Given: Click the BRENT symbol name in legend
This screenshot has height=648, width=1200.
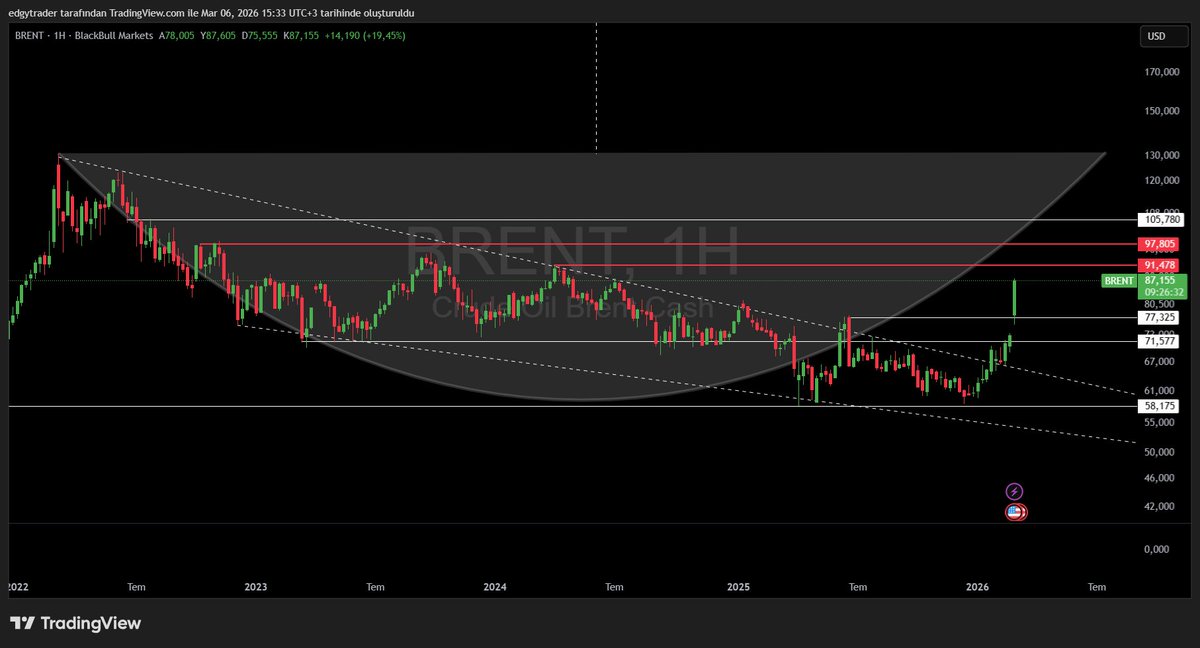Looking at the screenshot, I should pyautogui.click(x=30, y=35).
